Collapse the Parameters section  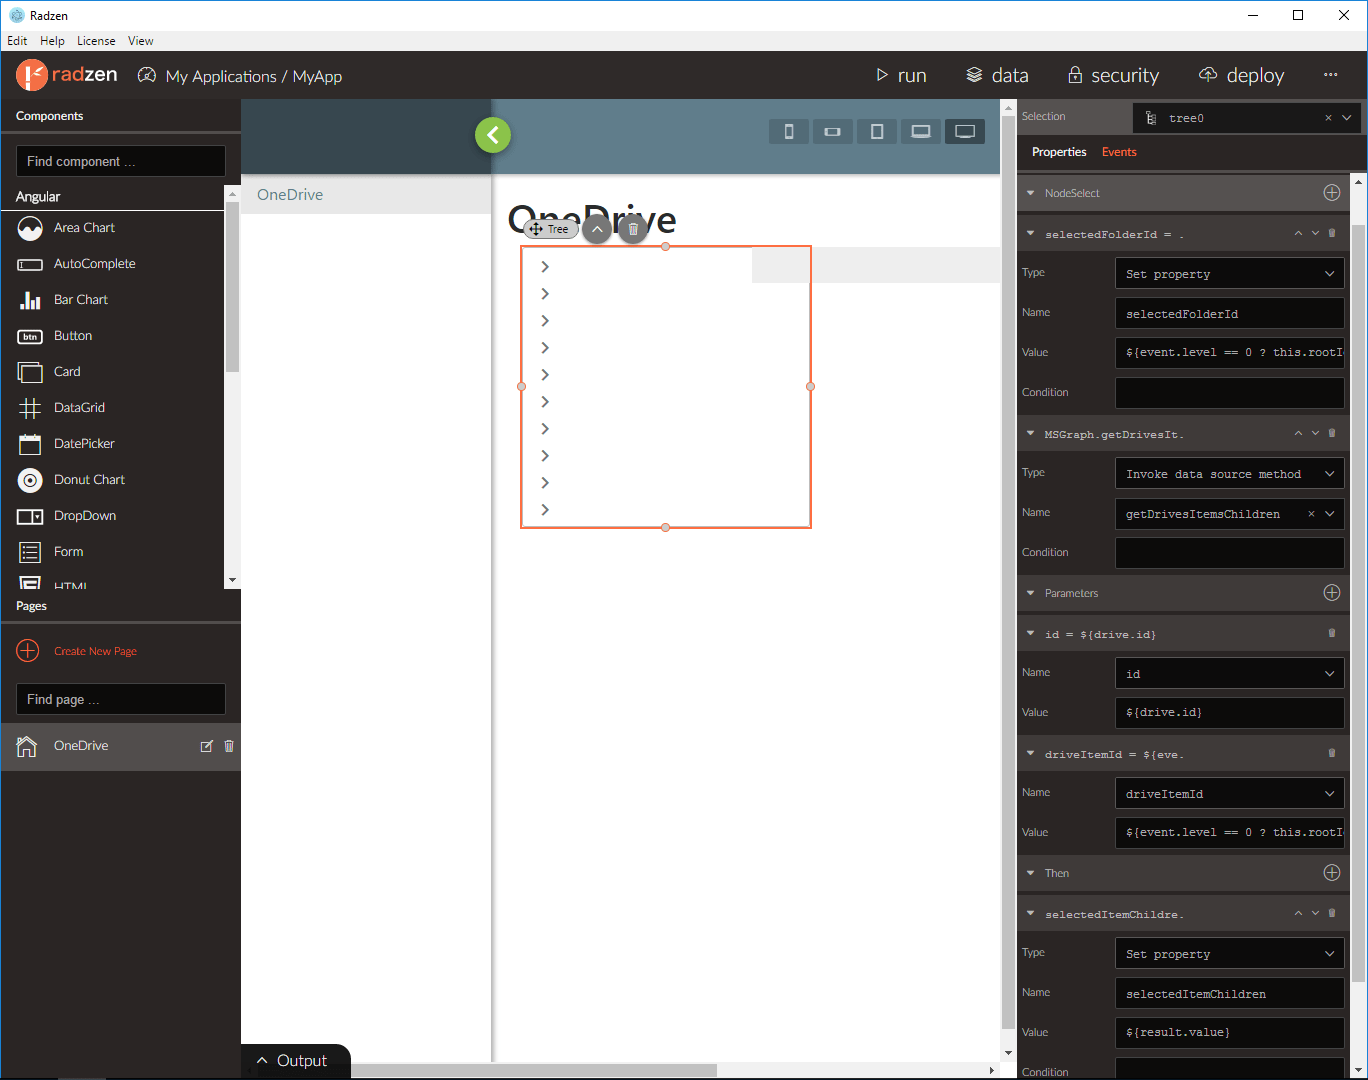pos(1031,593)
